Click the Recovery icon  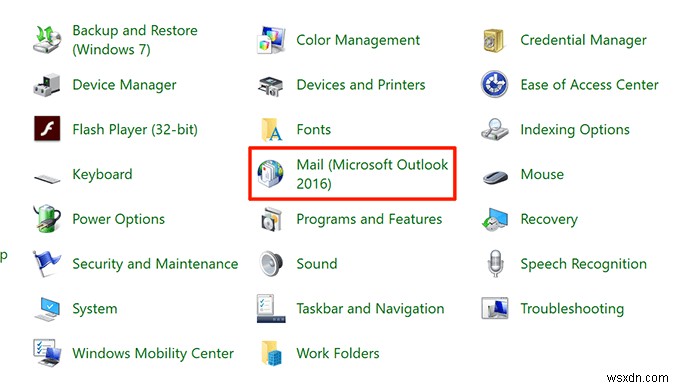(494, 219)
